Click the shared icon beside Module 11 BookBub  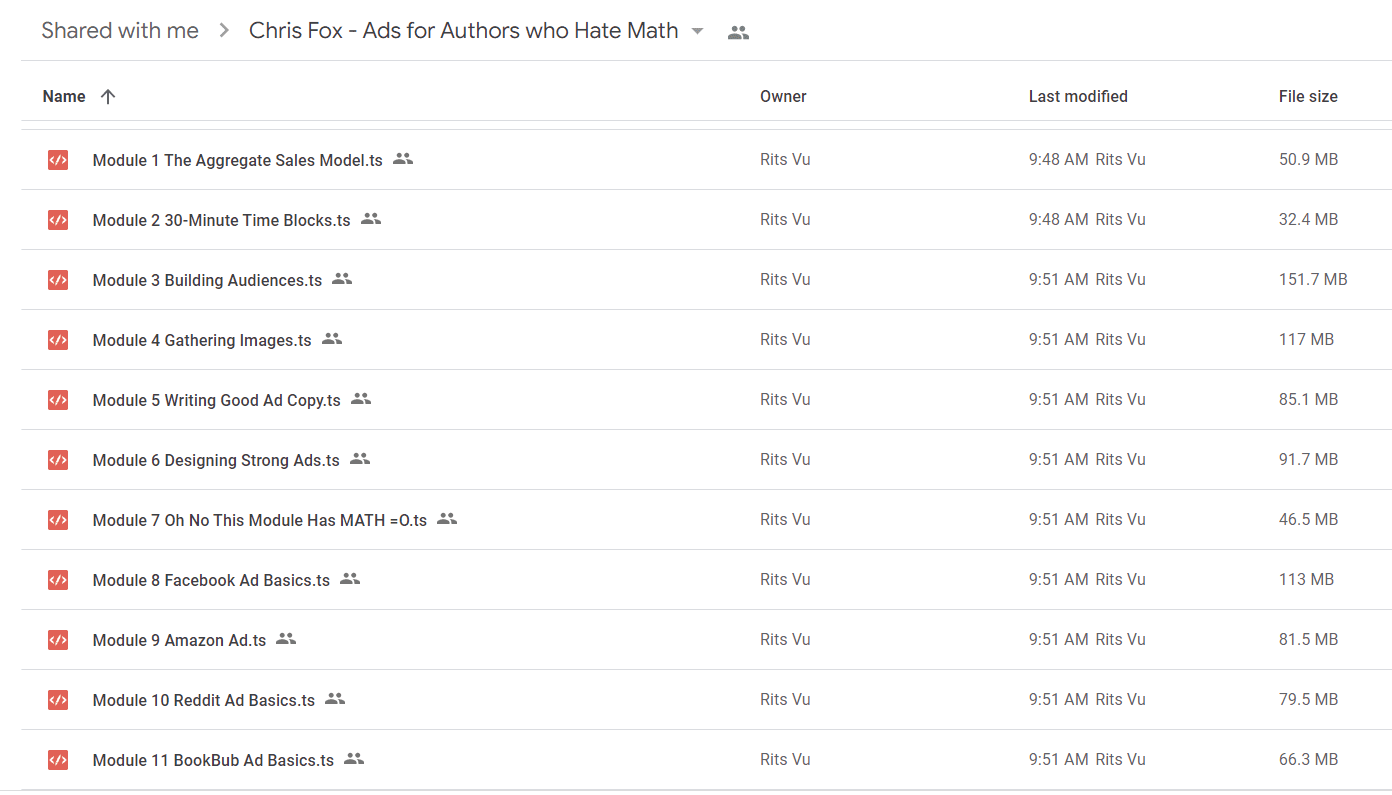click(x=354, y=759)
